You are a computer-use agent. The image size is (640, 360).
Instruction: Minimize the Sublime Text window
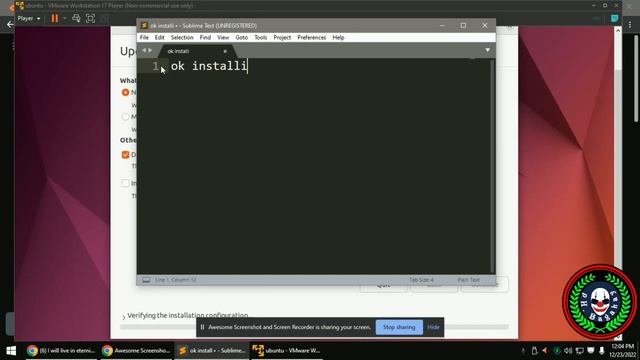442,25
